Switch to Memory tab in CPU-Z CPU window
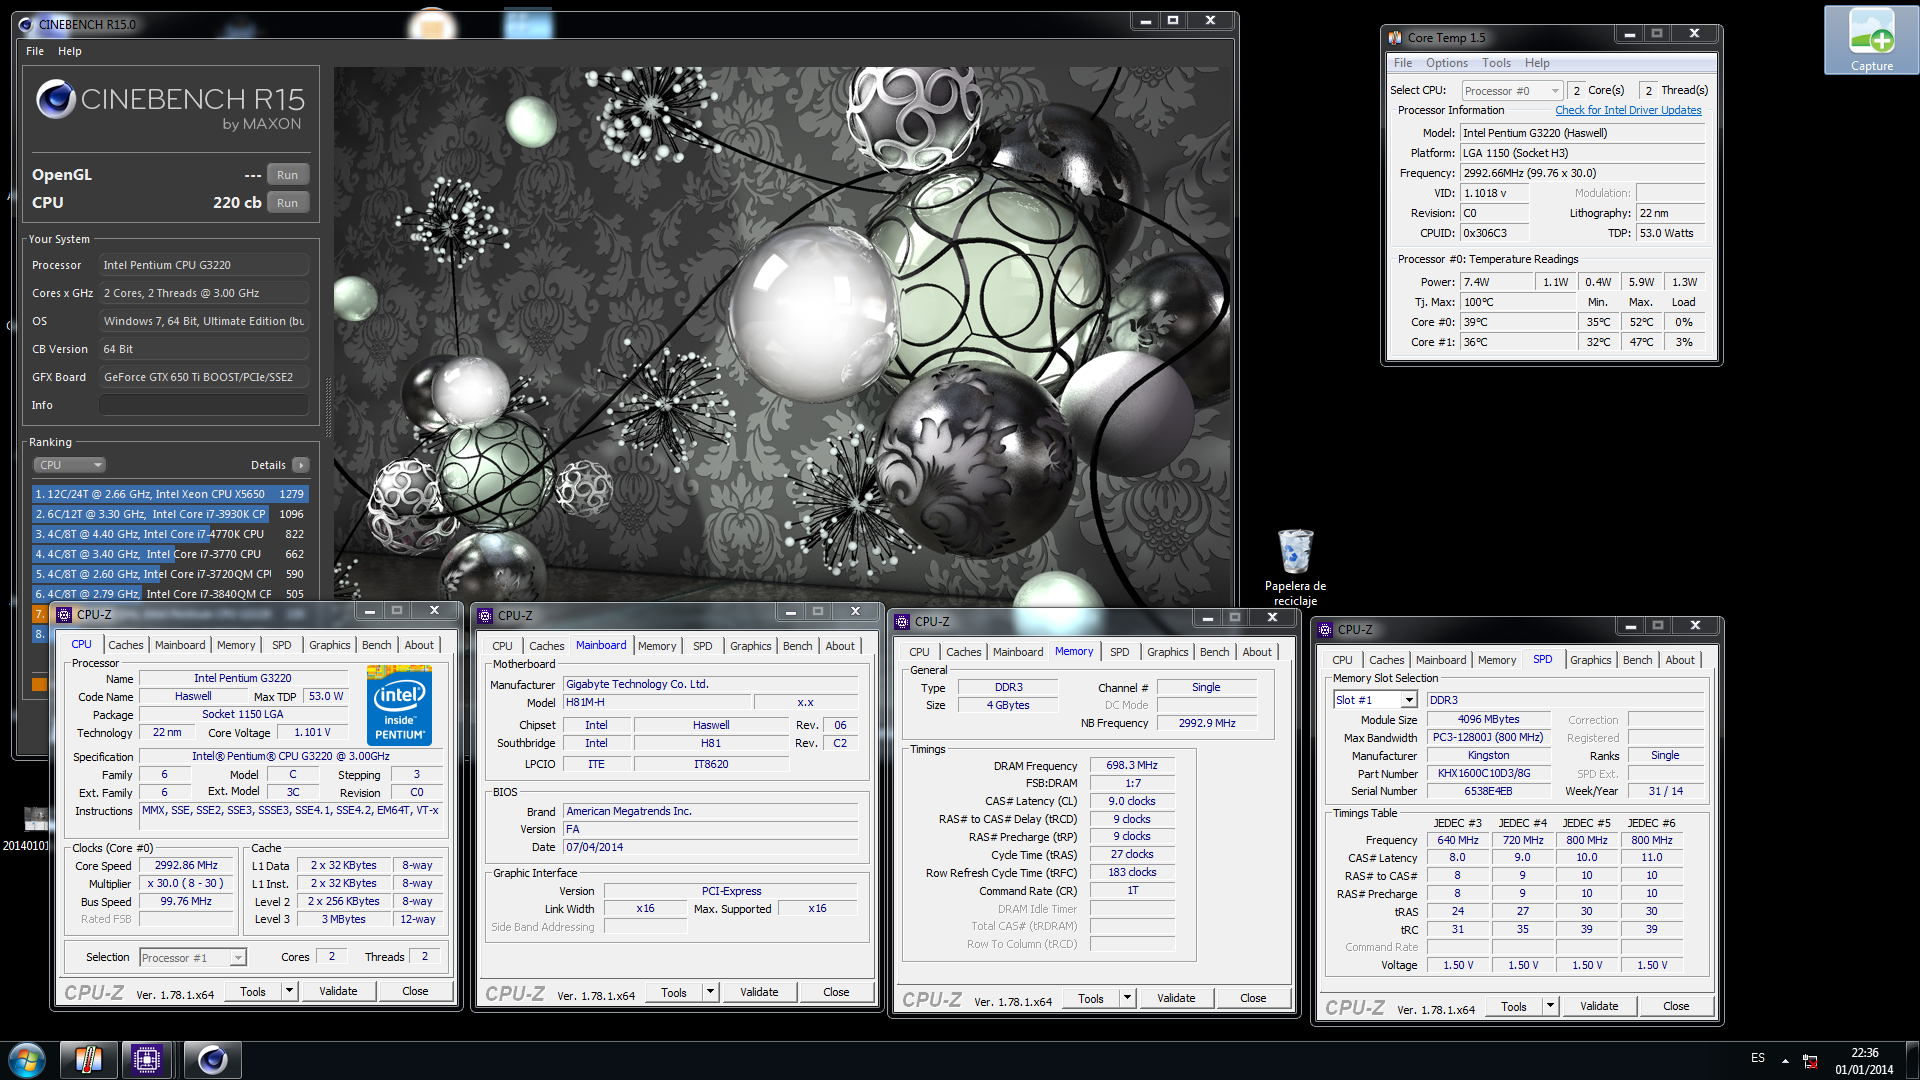 point(236,645)
